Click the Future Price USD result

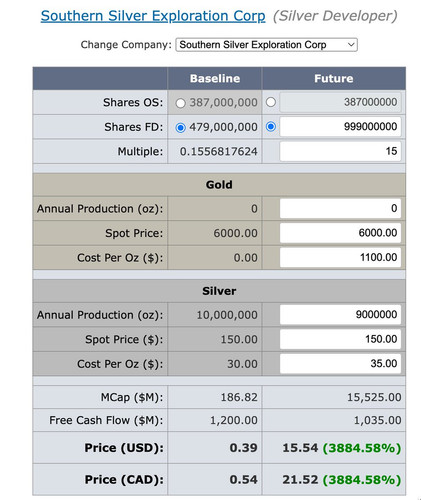tap(342, 448)
